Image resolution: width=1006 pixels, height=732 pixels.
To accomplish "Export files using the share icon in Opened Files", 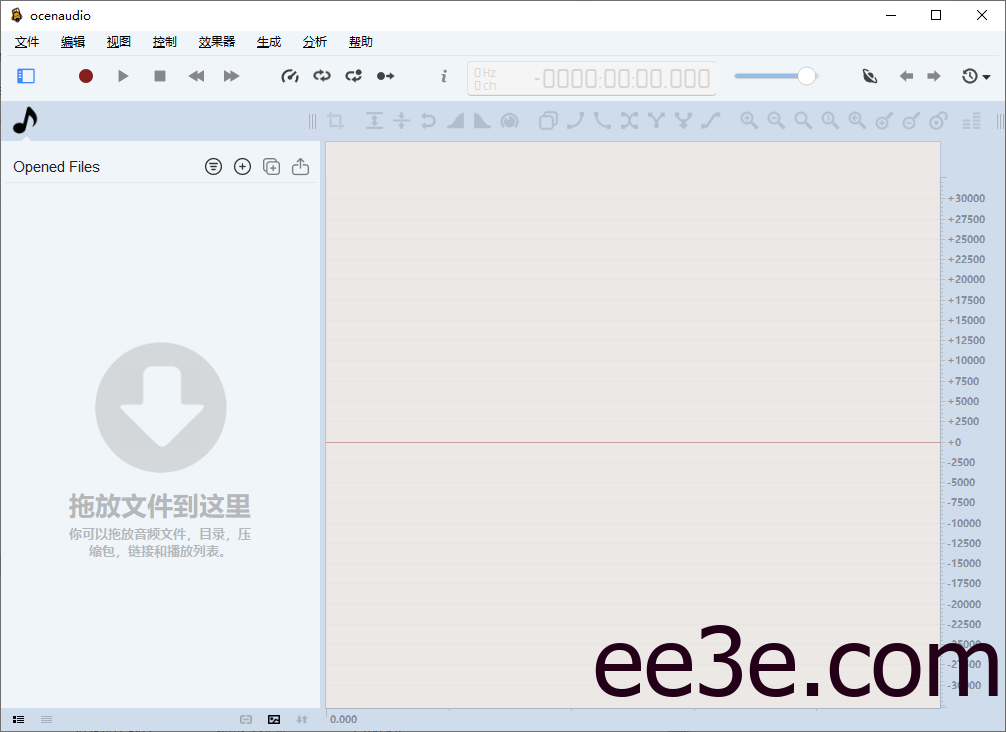I will pos(300,166).
